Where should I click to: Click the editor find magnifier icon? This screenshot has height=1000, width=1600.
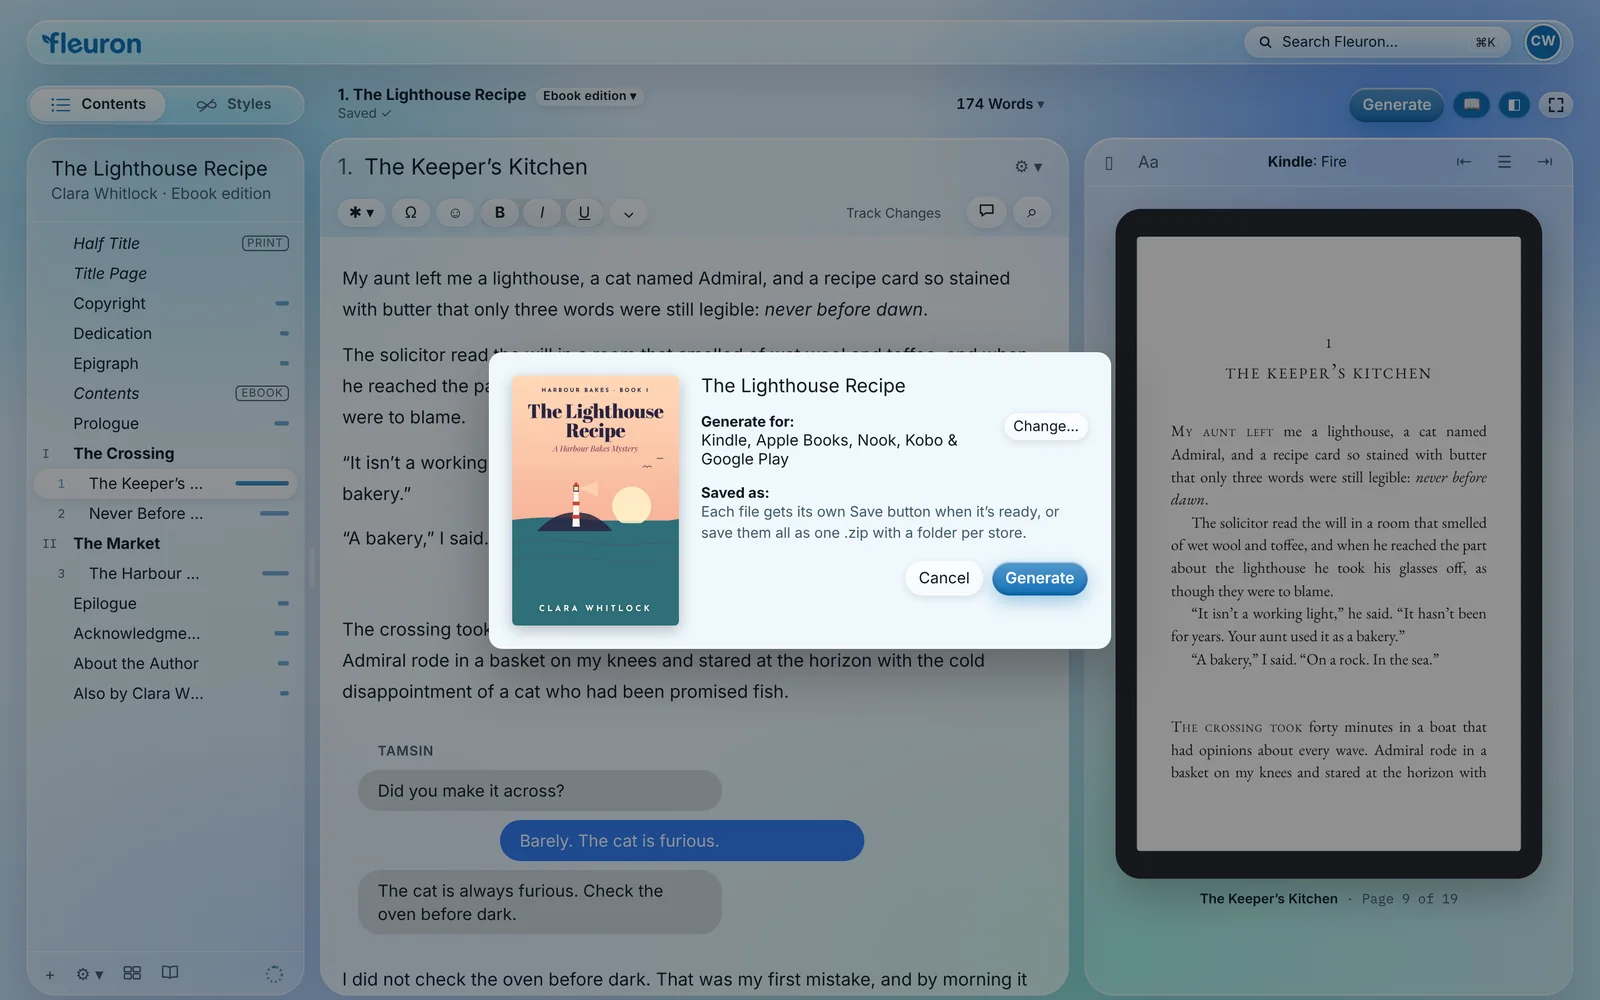point(1031,212)
